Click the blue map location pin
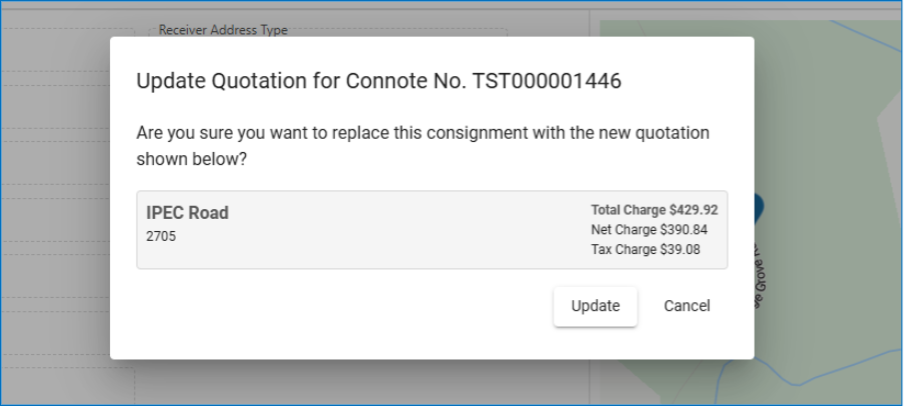Viewport: 904px width, 406px height. (x=758, y=207)
